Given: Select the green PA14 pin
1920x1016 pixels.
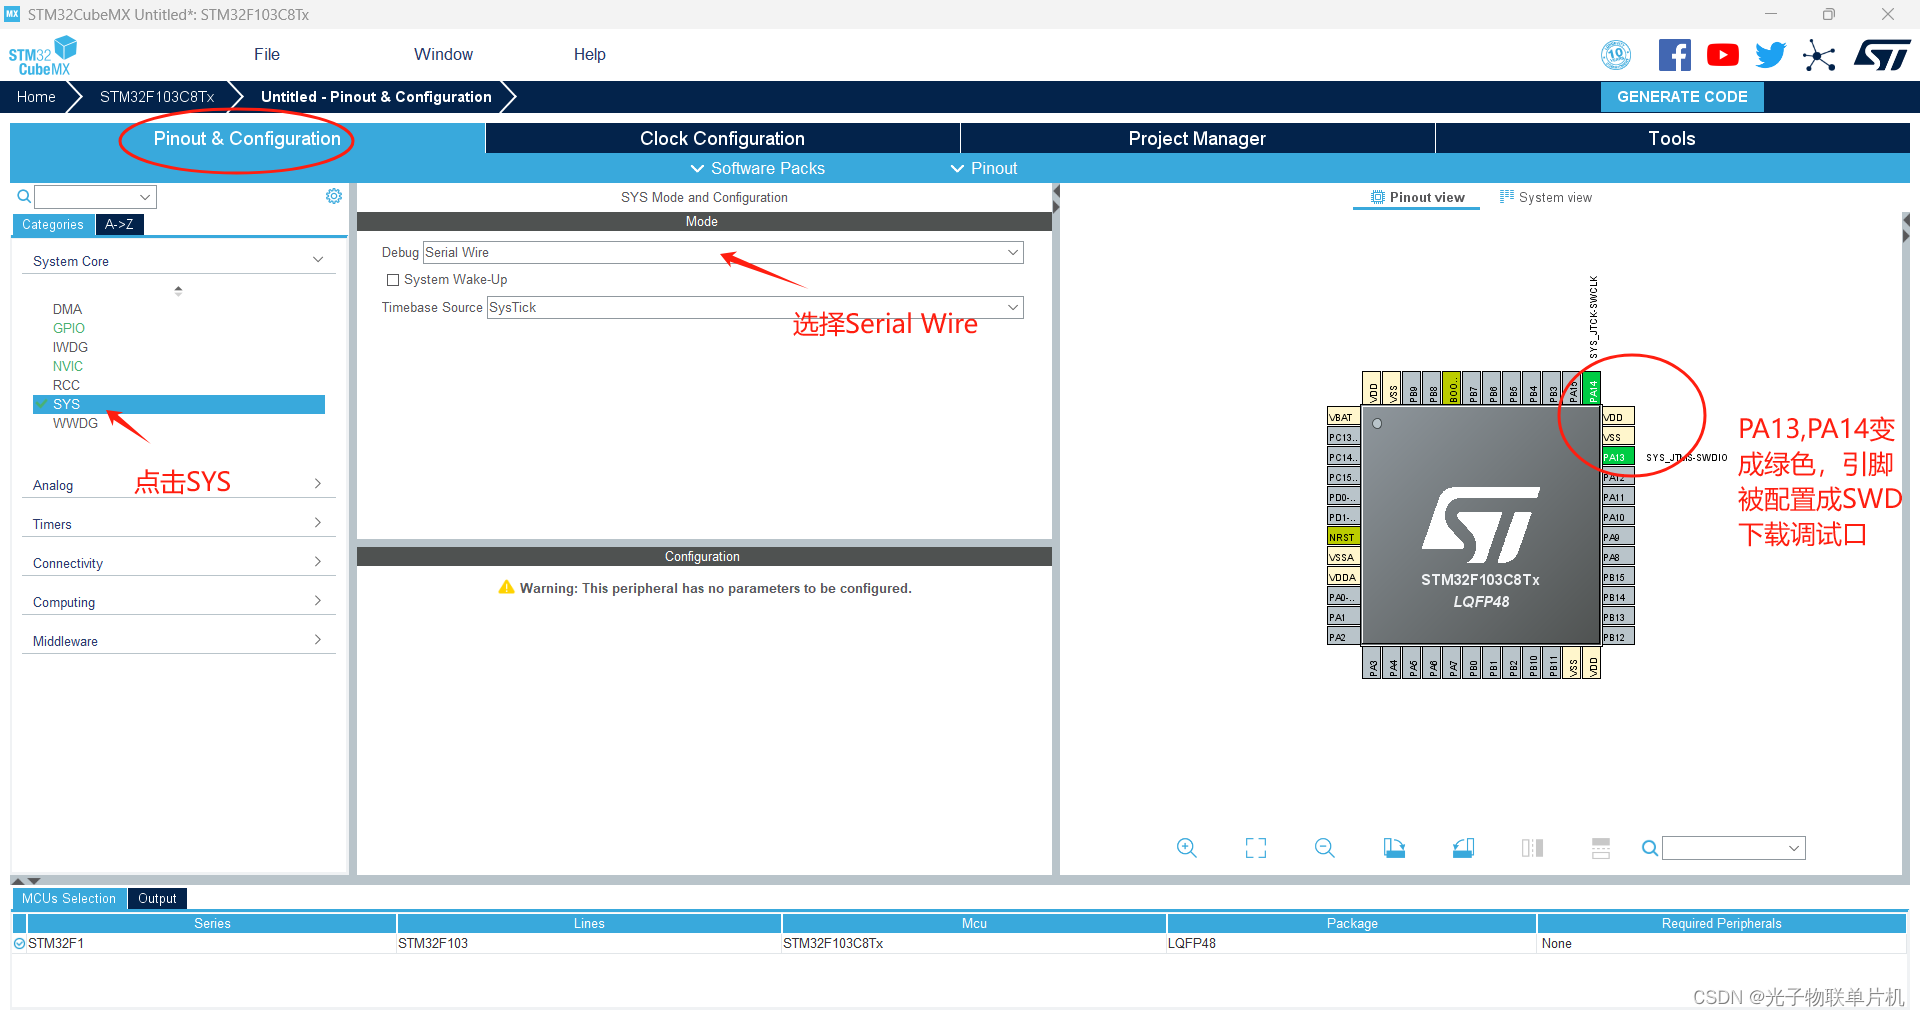Looking at the screenshot, I should point(1593,387).
